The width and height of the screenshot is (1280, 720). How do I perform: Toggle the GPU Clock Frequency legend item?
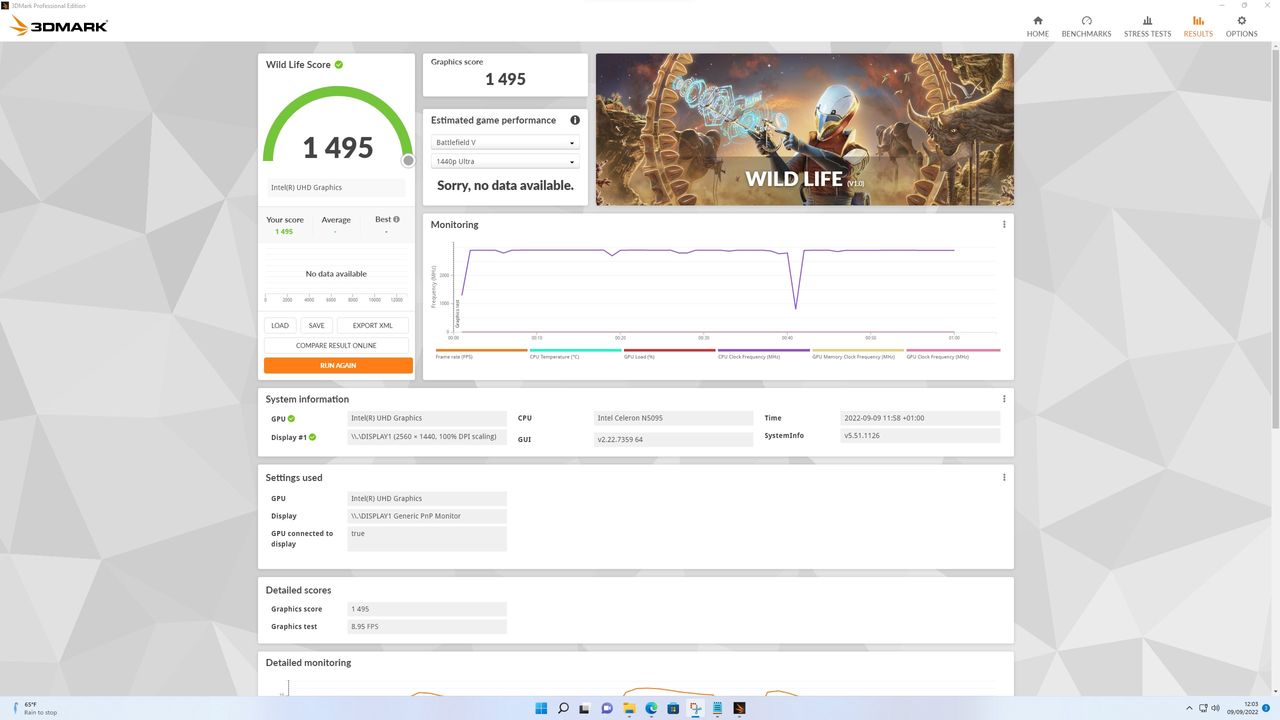point(953,354)
